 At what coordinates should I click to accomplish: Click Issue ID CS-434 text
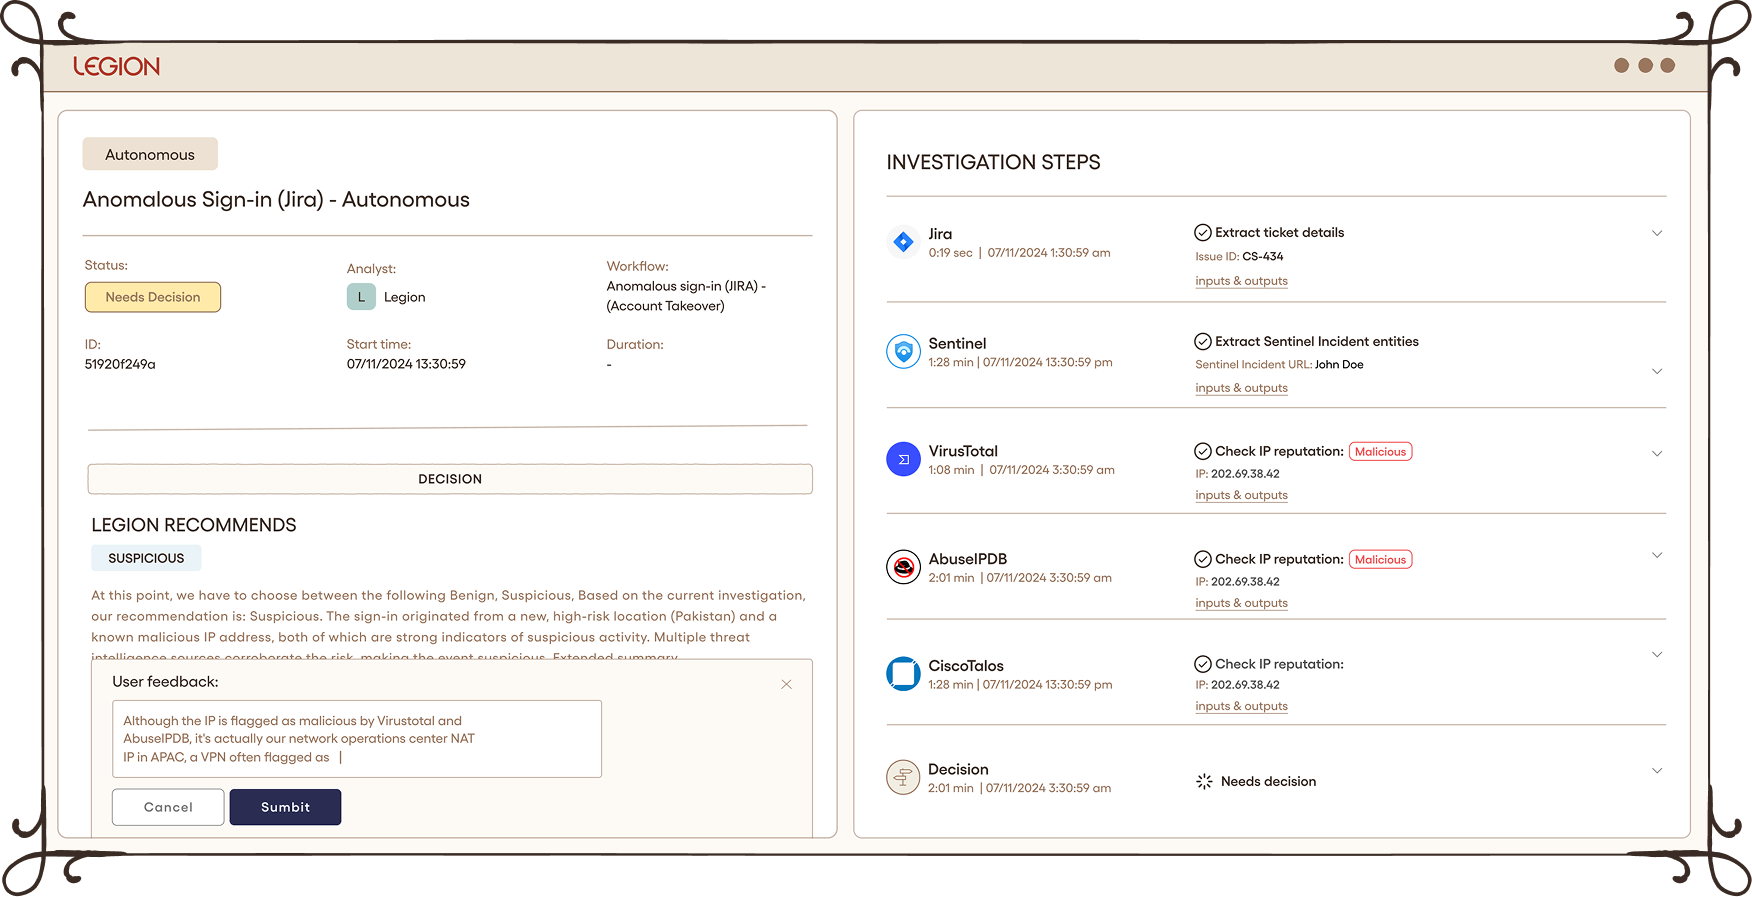1239,257
